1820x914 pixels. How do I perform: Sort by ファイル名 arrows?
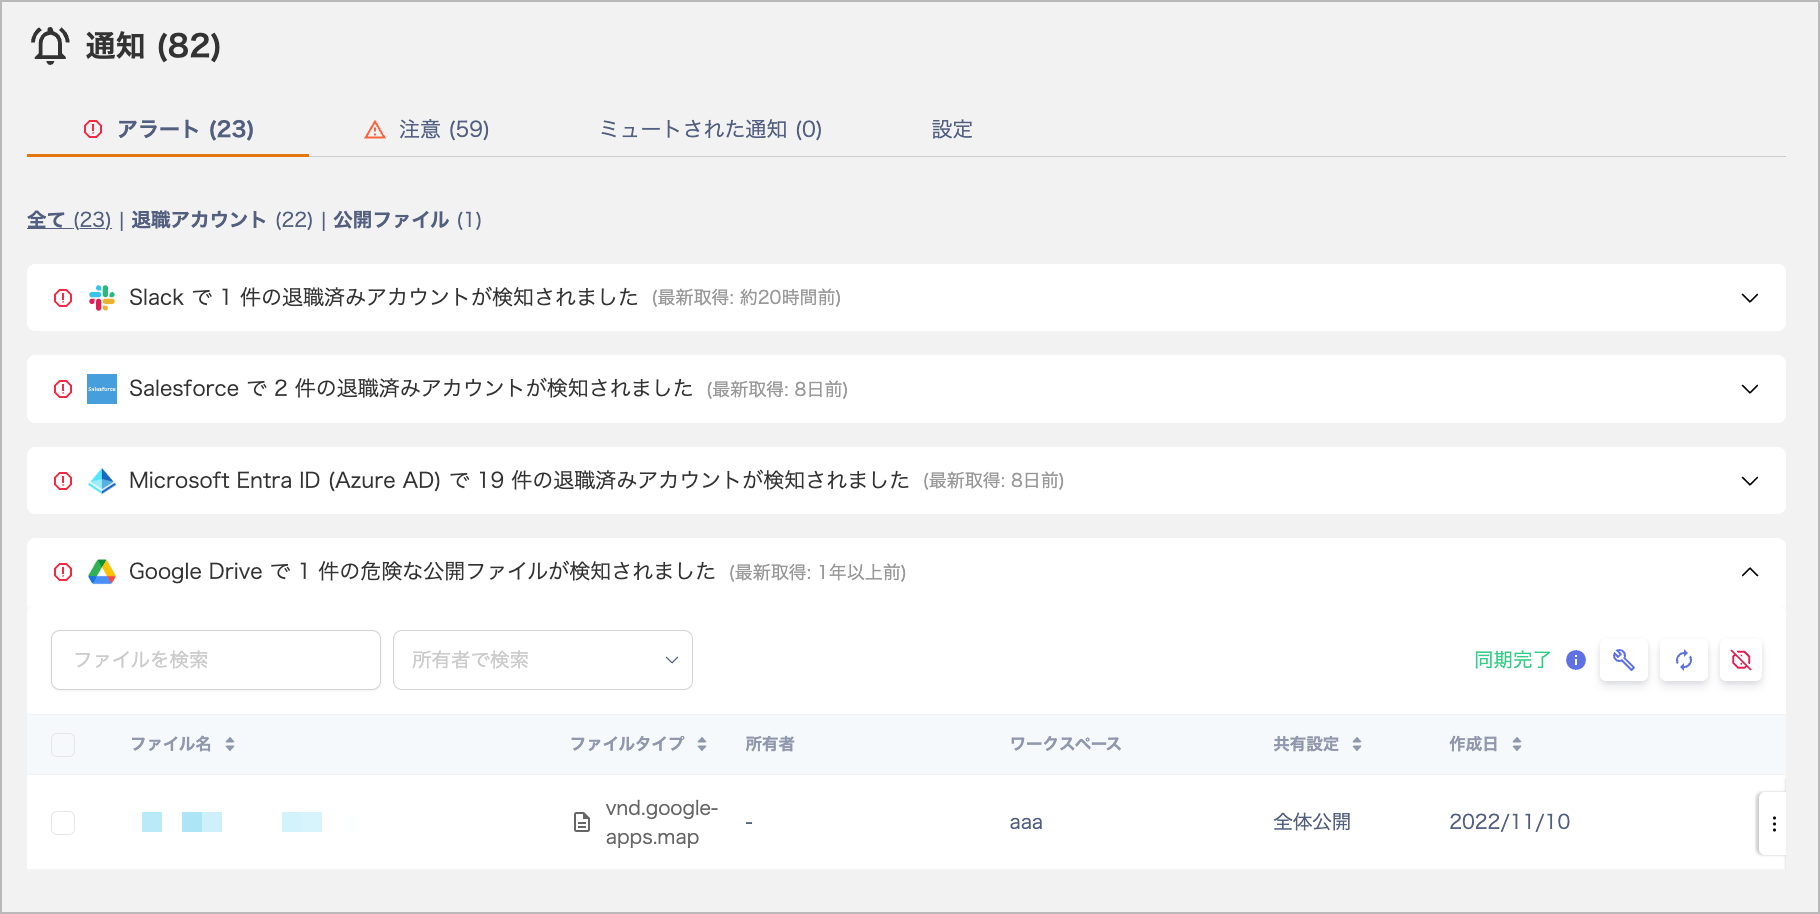coord(230,744)
